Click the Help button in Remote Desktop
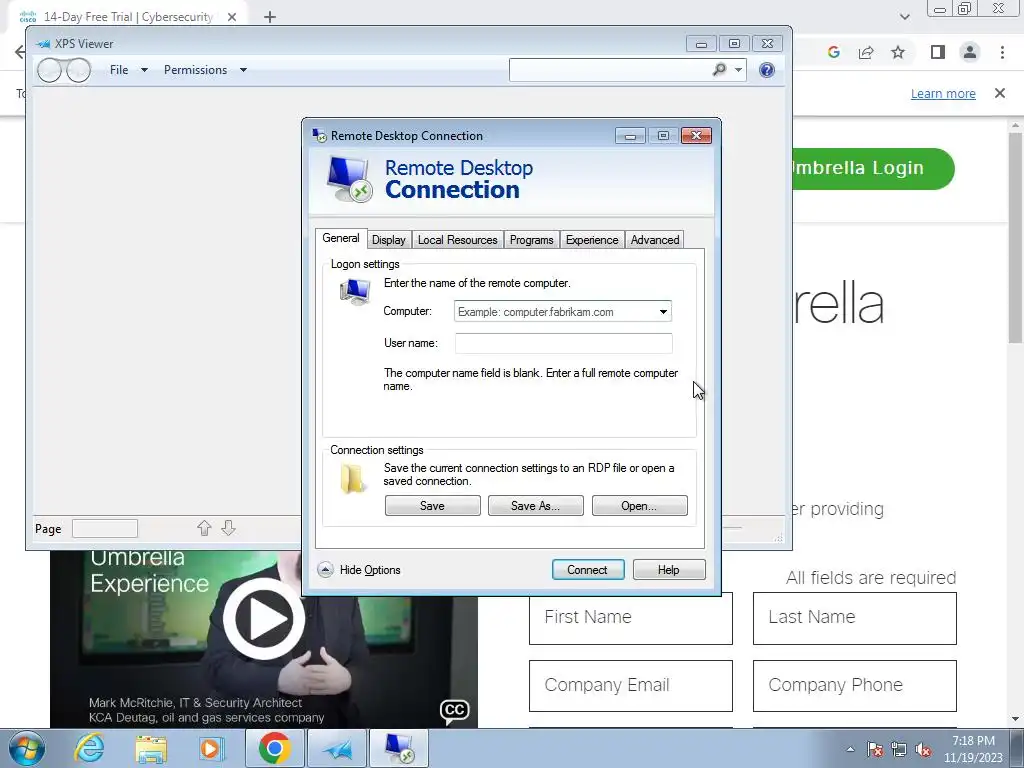The width and height of the screenshot is (1024, 768). (669, 569)
